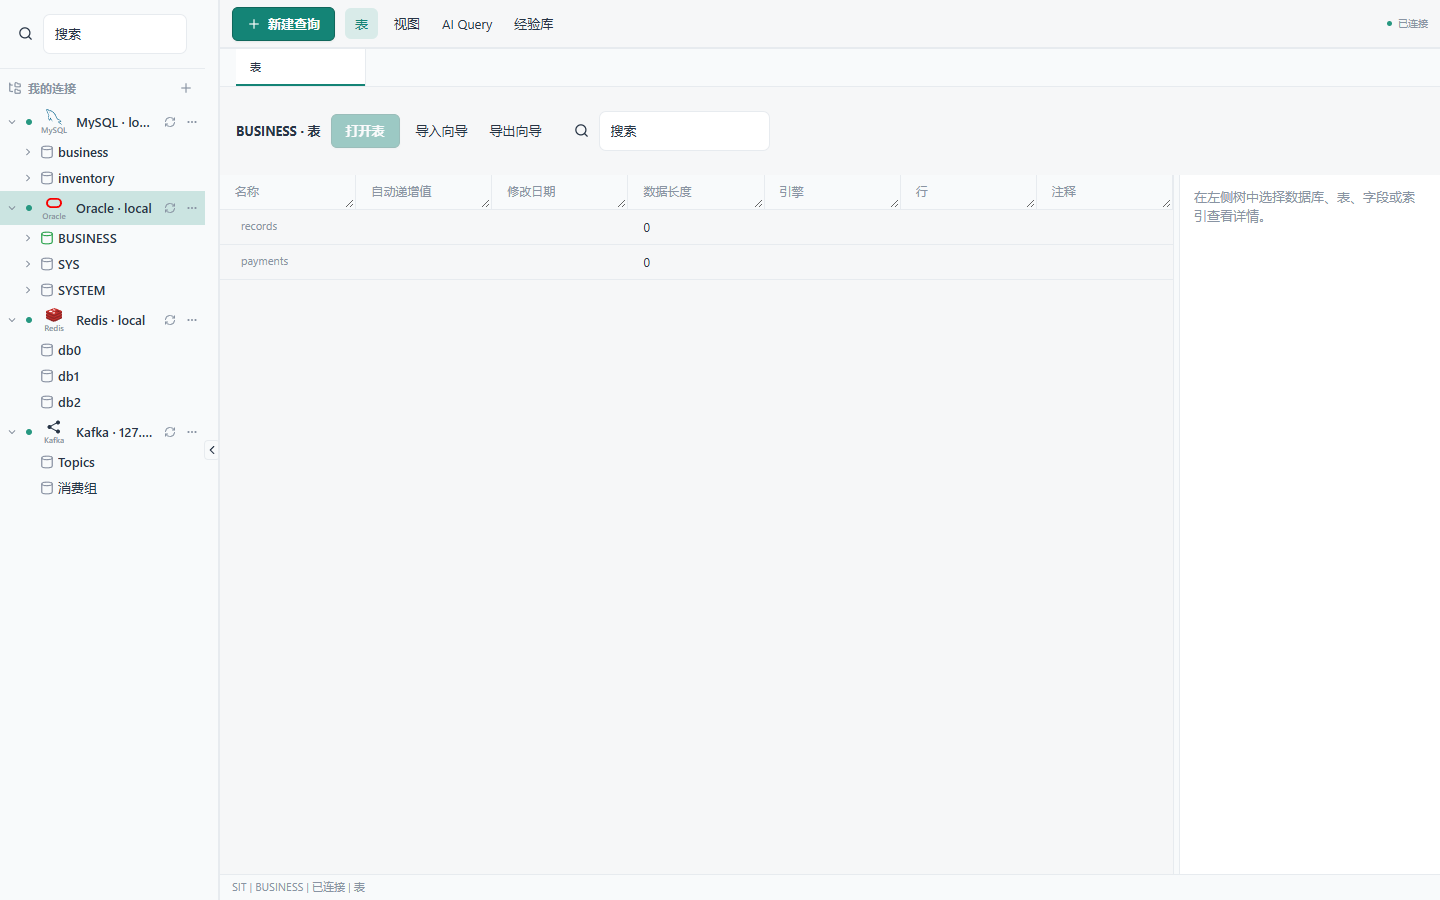
Task: Open the 经验库 tab
Action: [534, 24]
